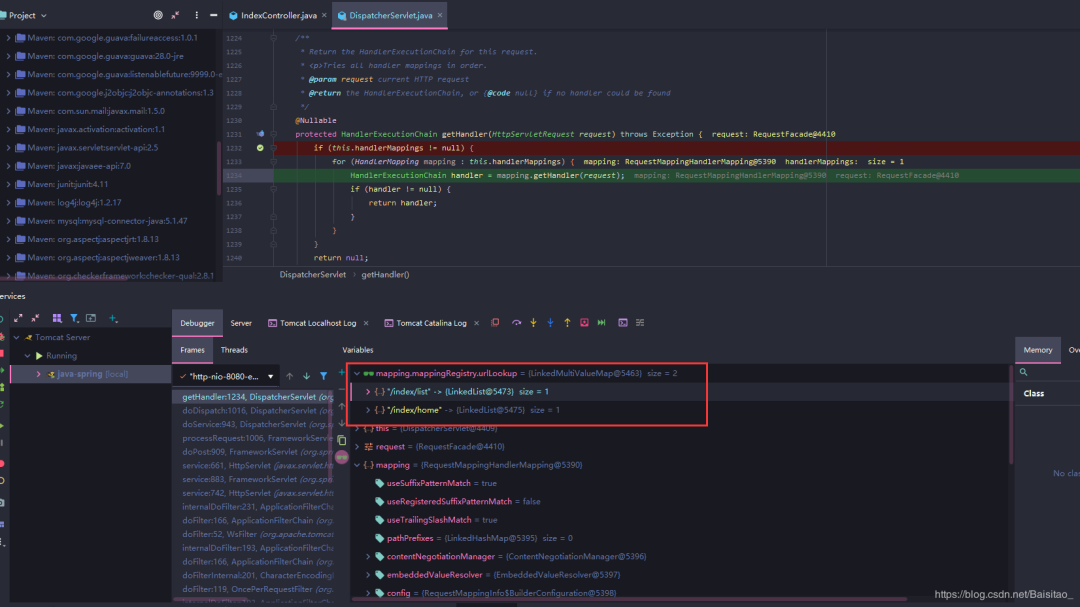Open the Server tab
The image size is (1080, 607).
pos(241,323)
